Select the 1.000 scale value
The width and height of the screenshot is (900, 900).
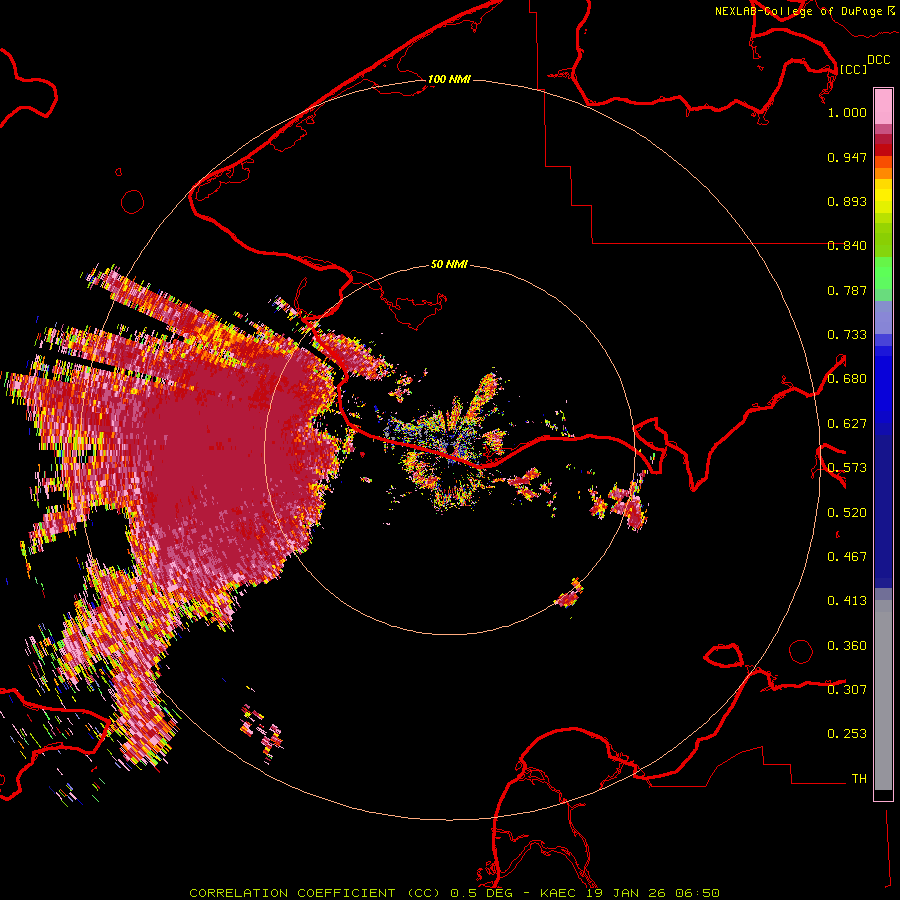pos(847,112)
